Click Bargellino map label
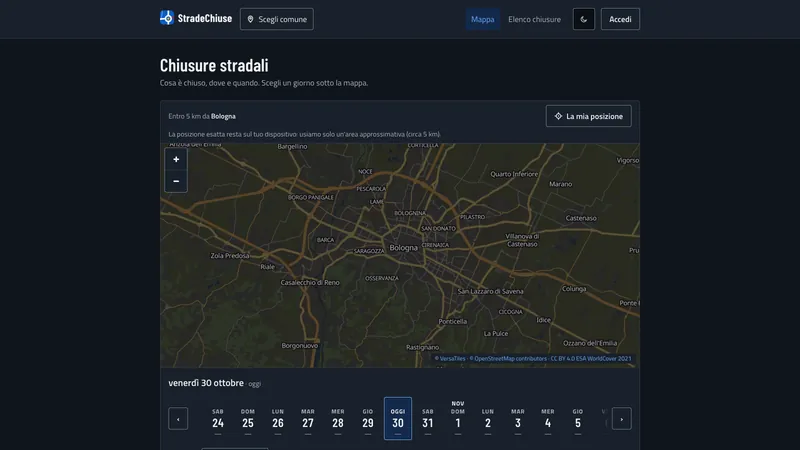 point(292,146)
